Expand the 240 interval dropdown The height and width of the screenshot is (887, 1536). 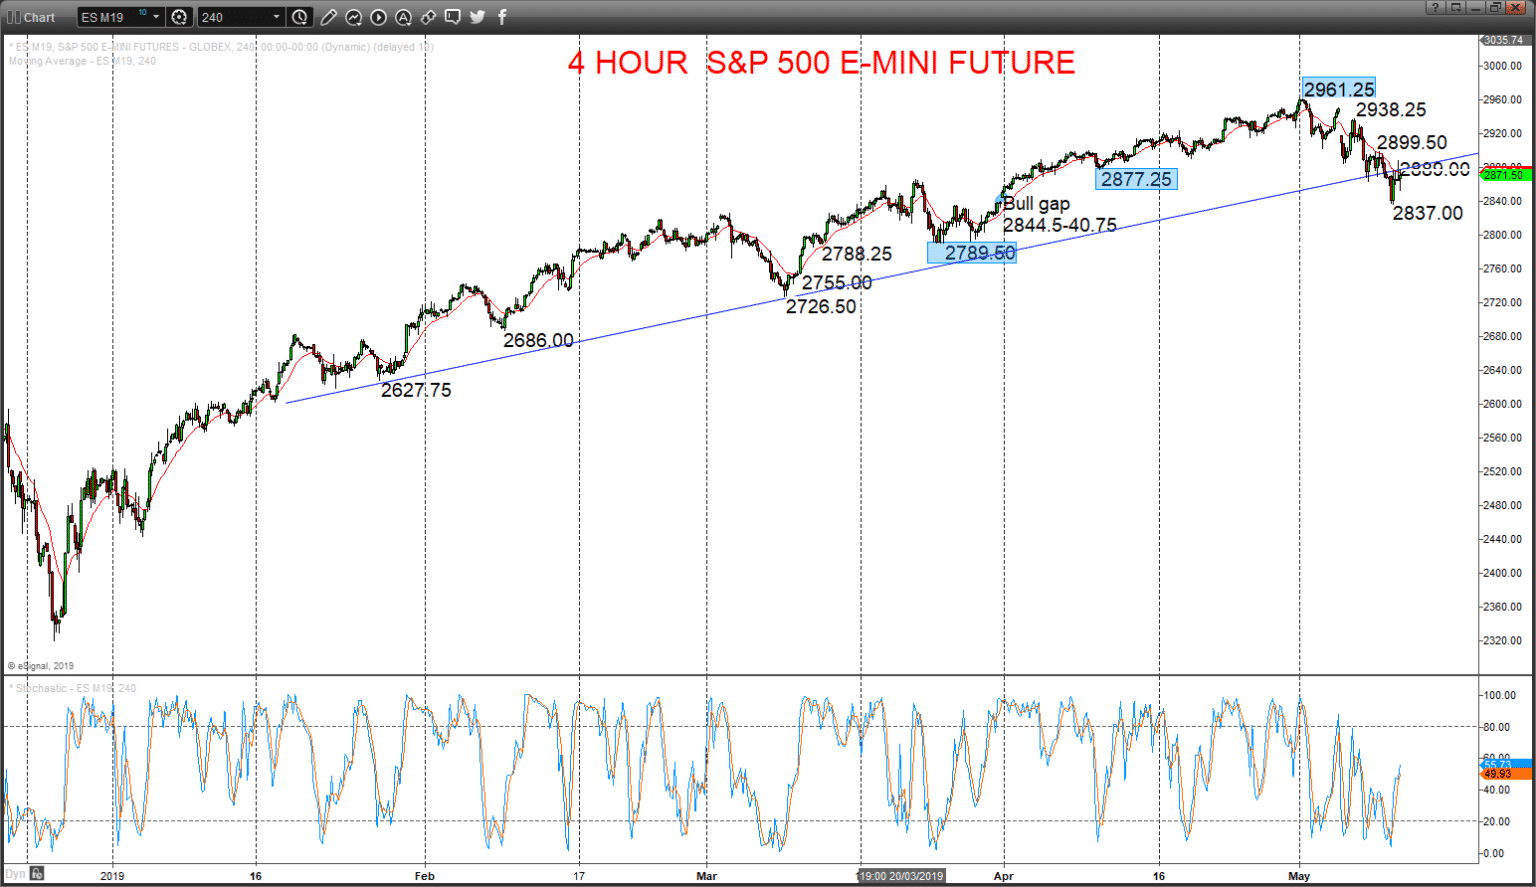[276, 17]
